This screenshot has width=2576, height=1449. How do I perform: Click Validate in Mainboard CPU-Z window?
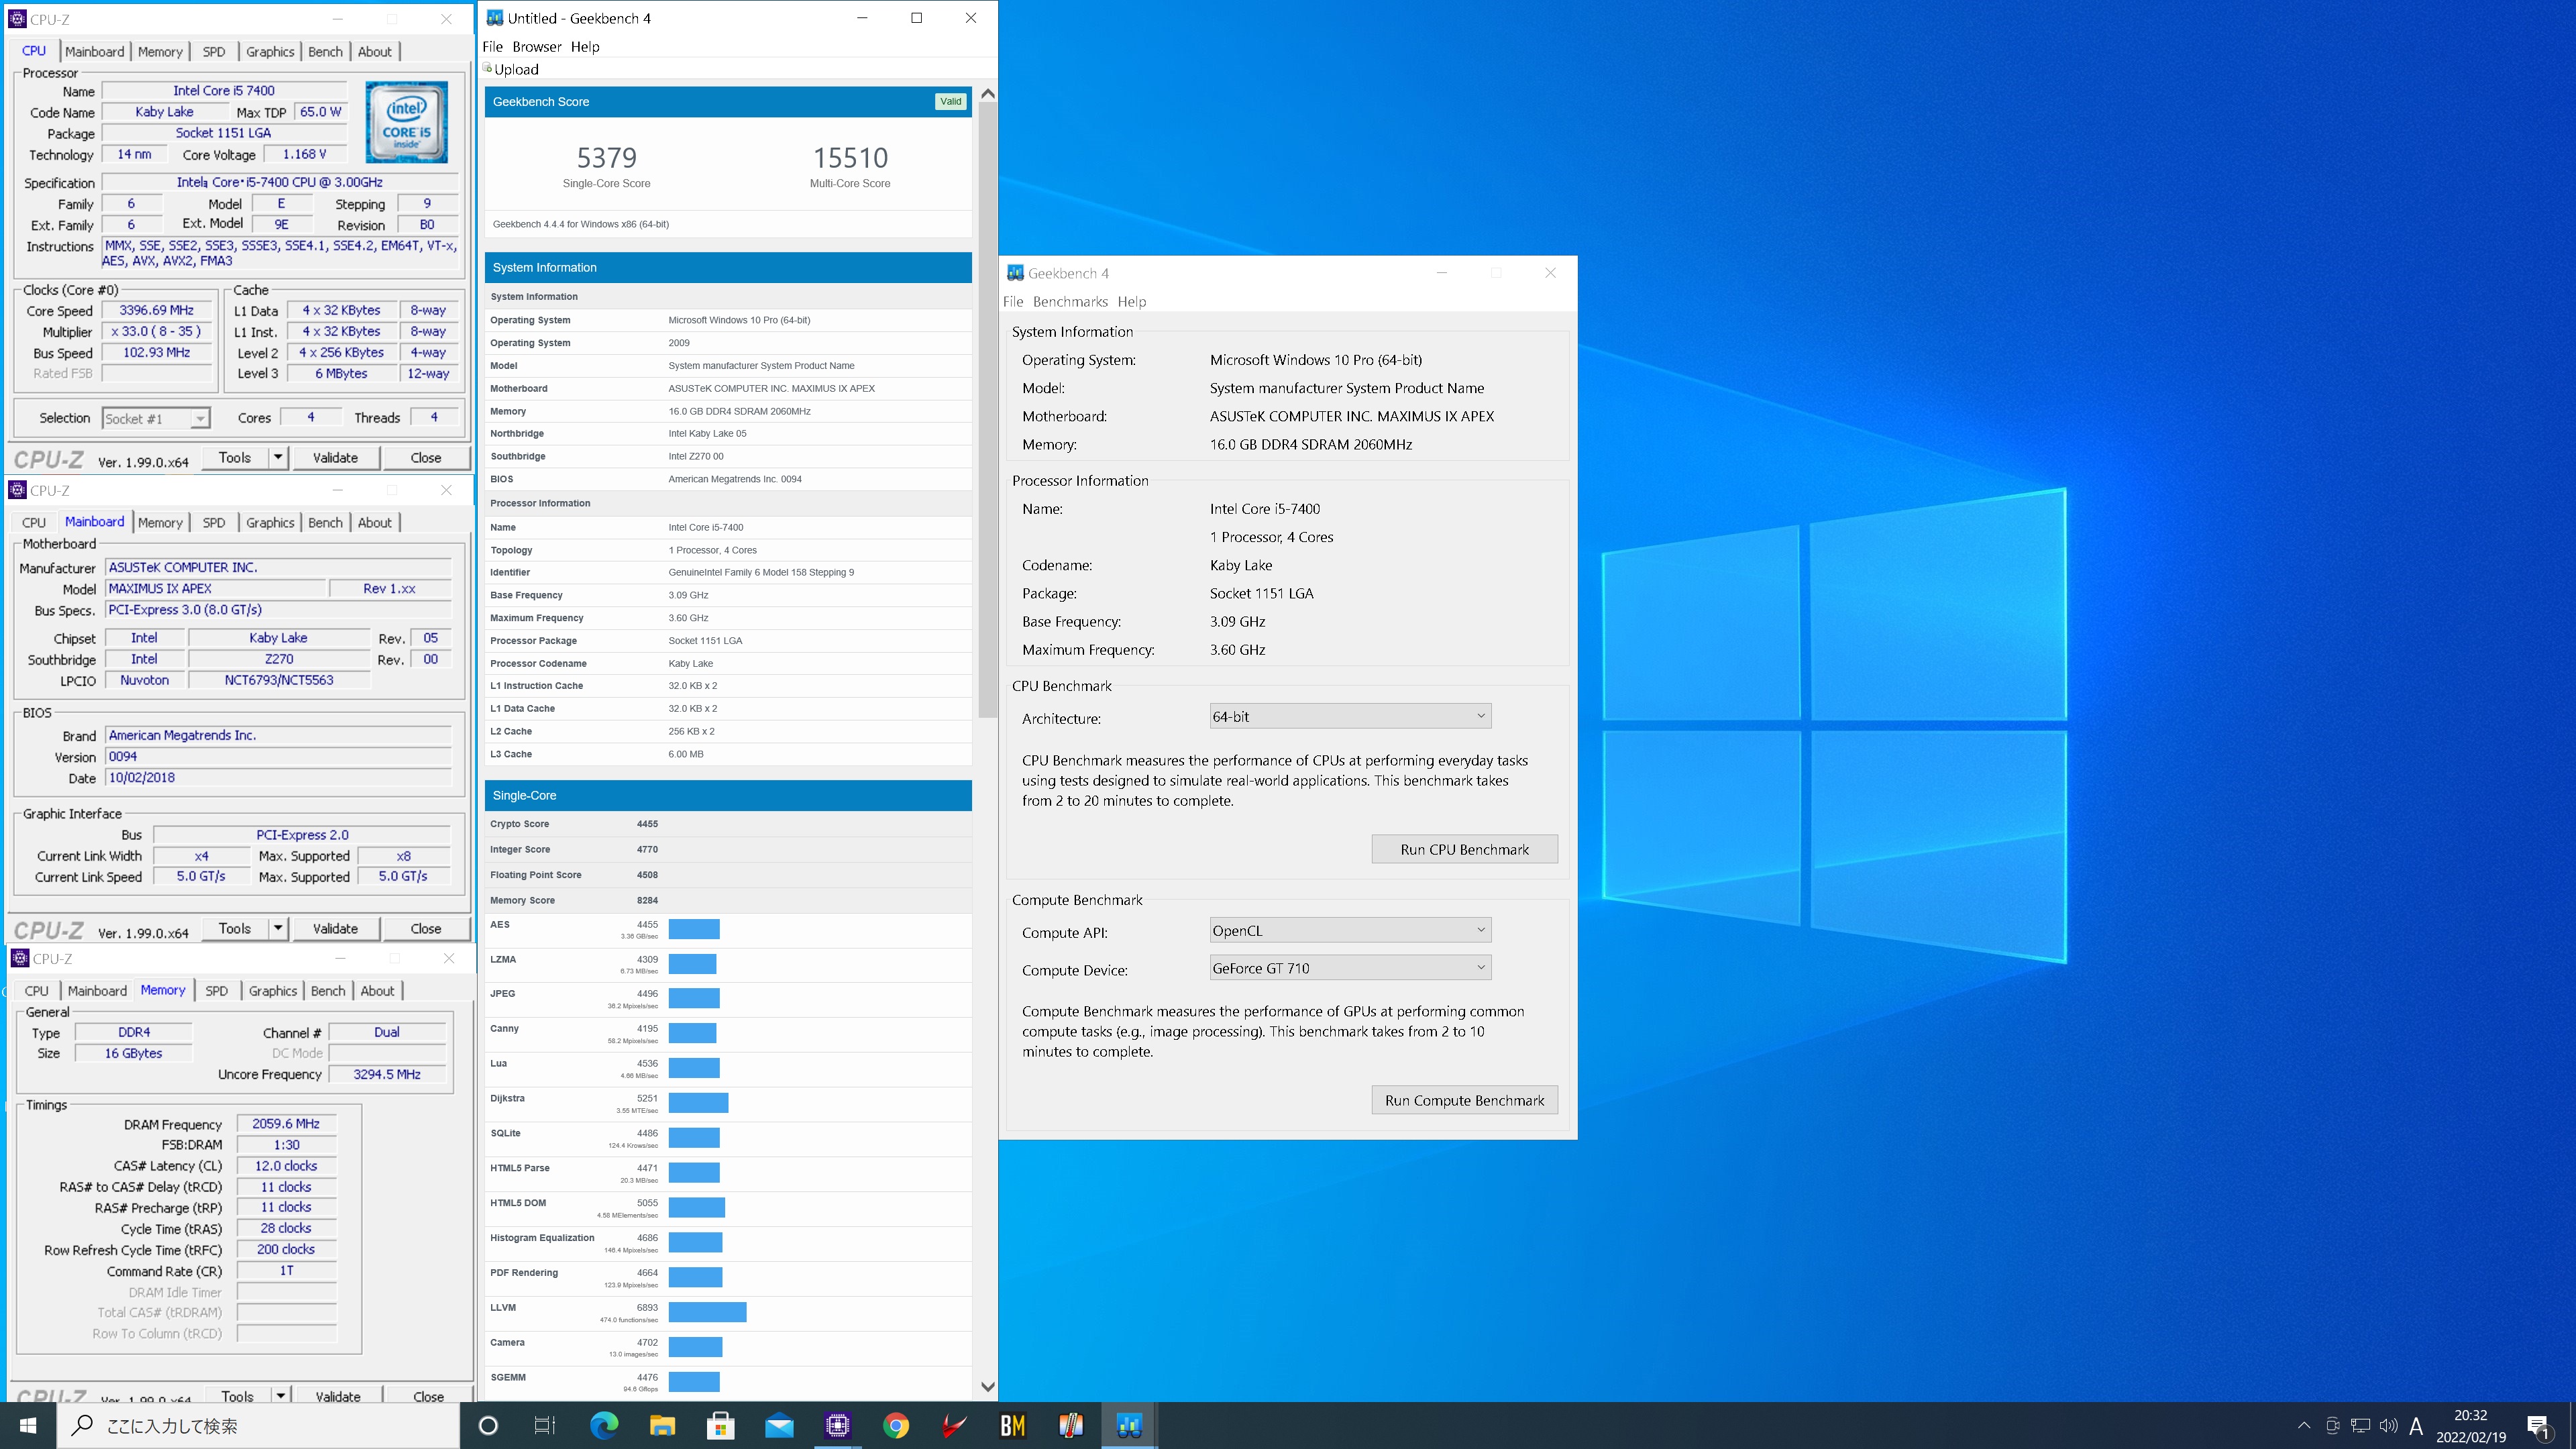[x=335, y=929]
